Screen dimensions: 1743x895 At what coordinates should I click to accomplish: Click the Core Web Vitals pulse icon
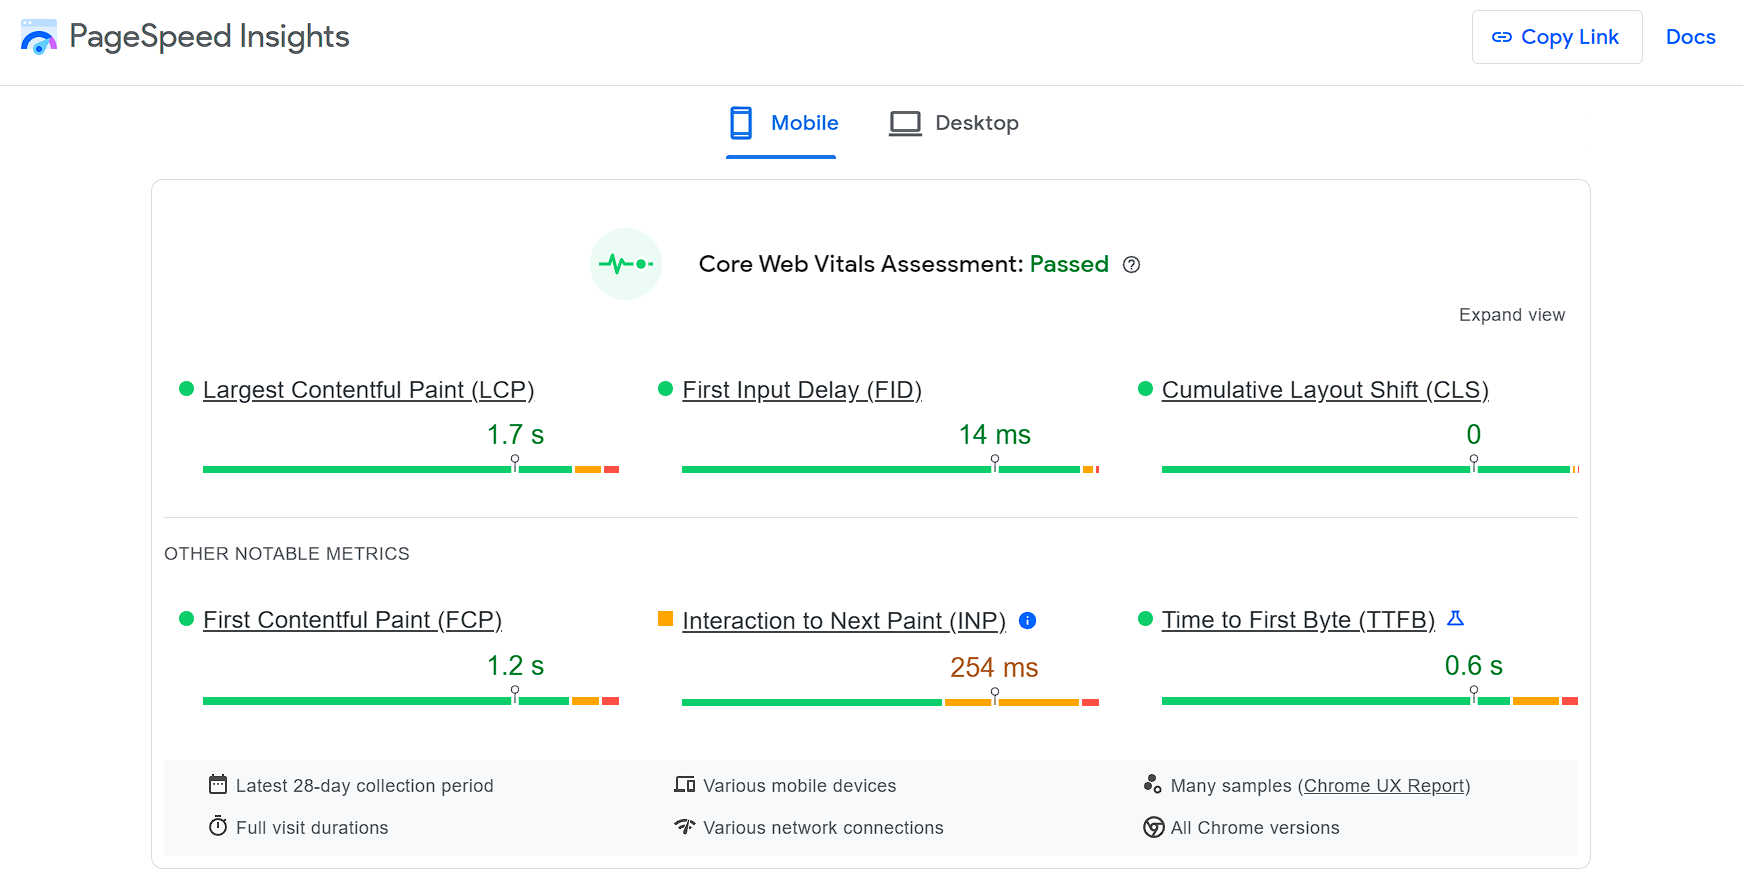[626, 264]
